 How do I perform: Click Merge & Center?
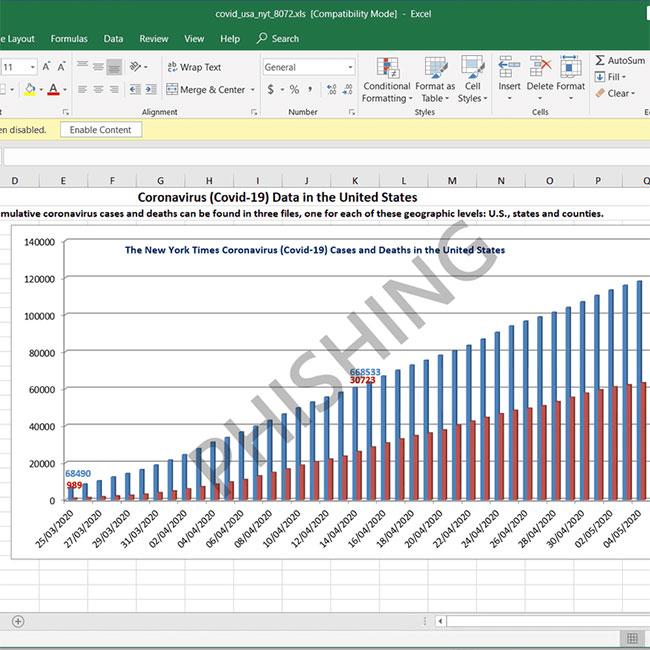[206, 90]
